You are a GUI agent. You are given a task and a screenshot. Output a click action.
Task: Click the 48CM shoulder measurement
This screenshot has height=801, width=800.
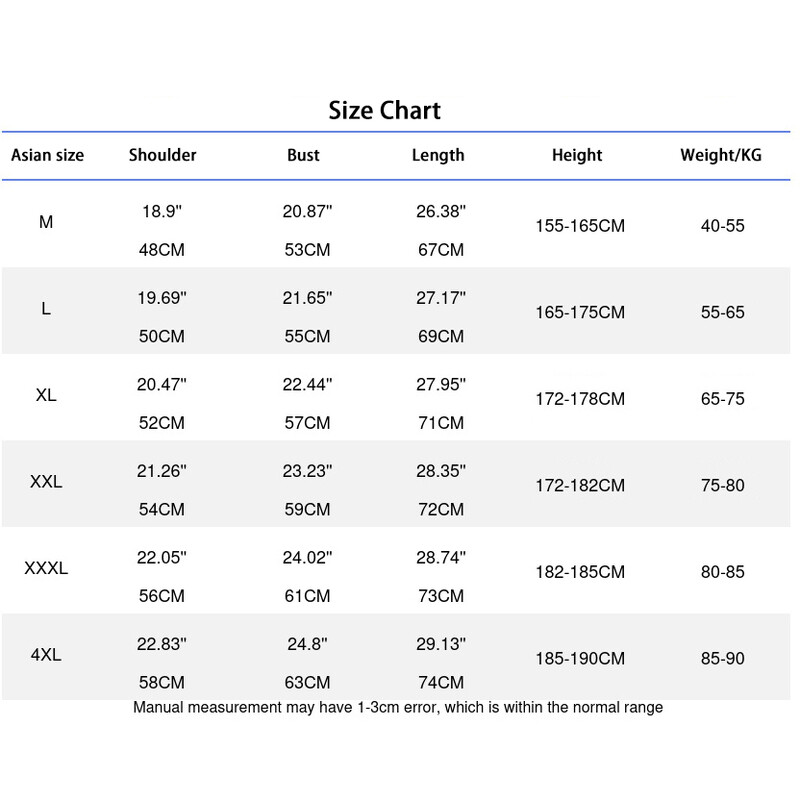coord(162,250)
